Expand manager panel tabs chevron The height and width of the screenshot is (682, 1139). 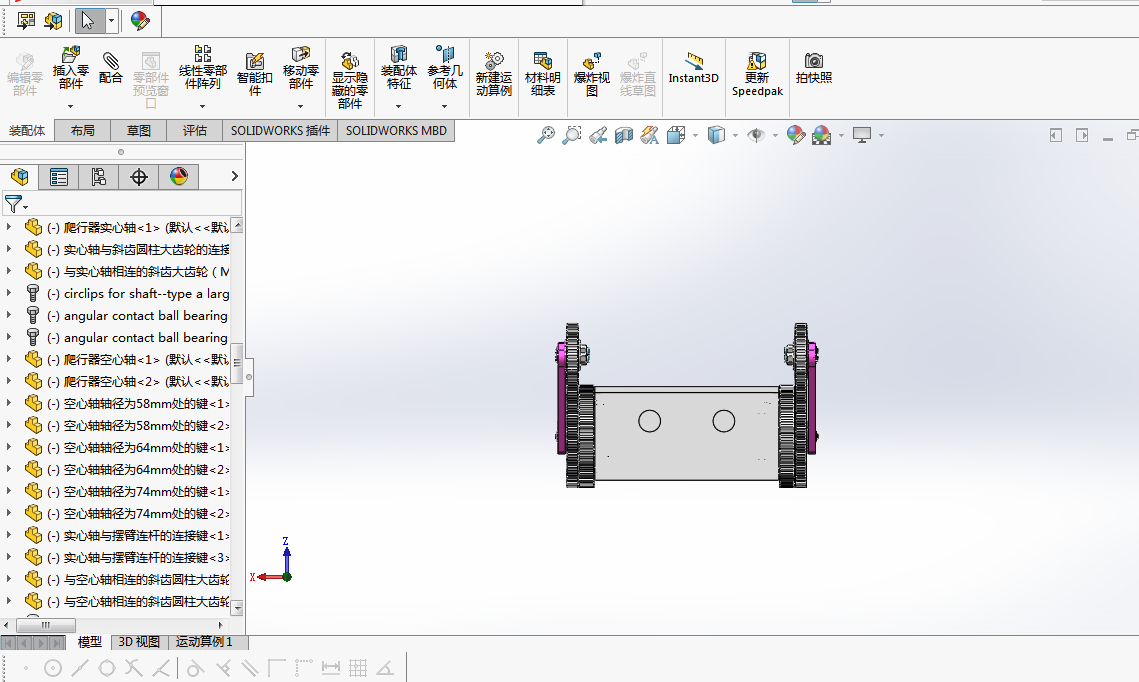[234, 176]
